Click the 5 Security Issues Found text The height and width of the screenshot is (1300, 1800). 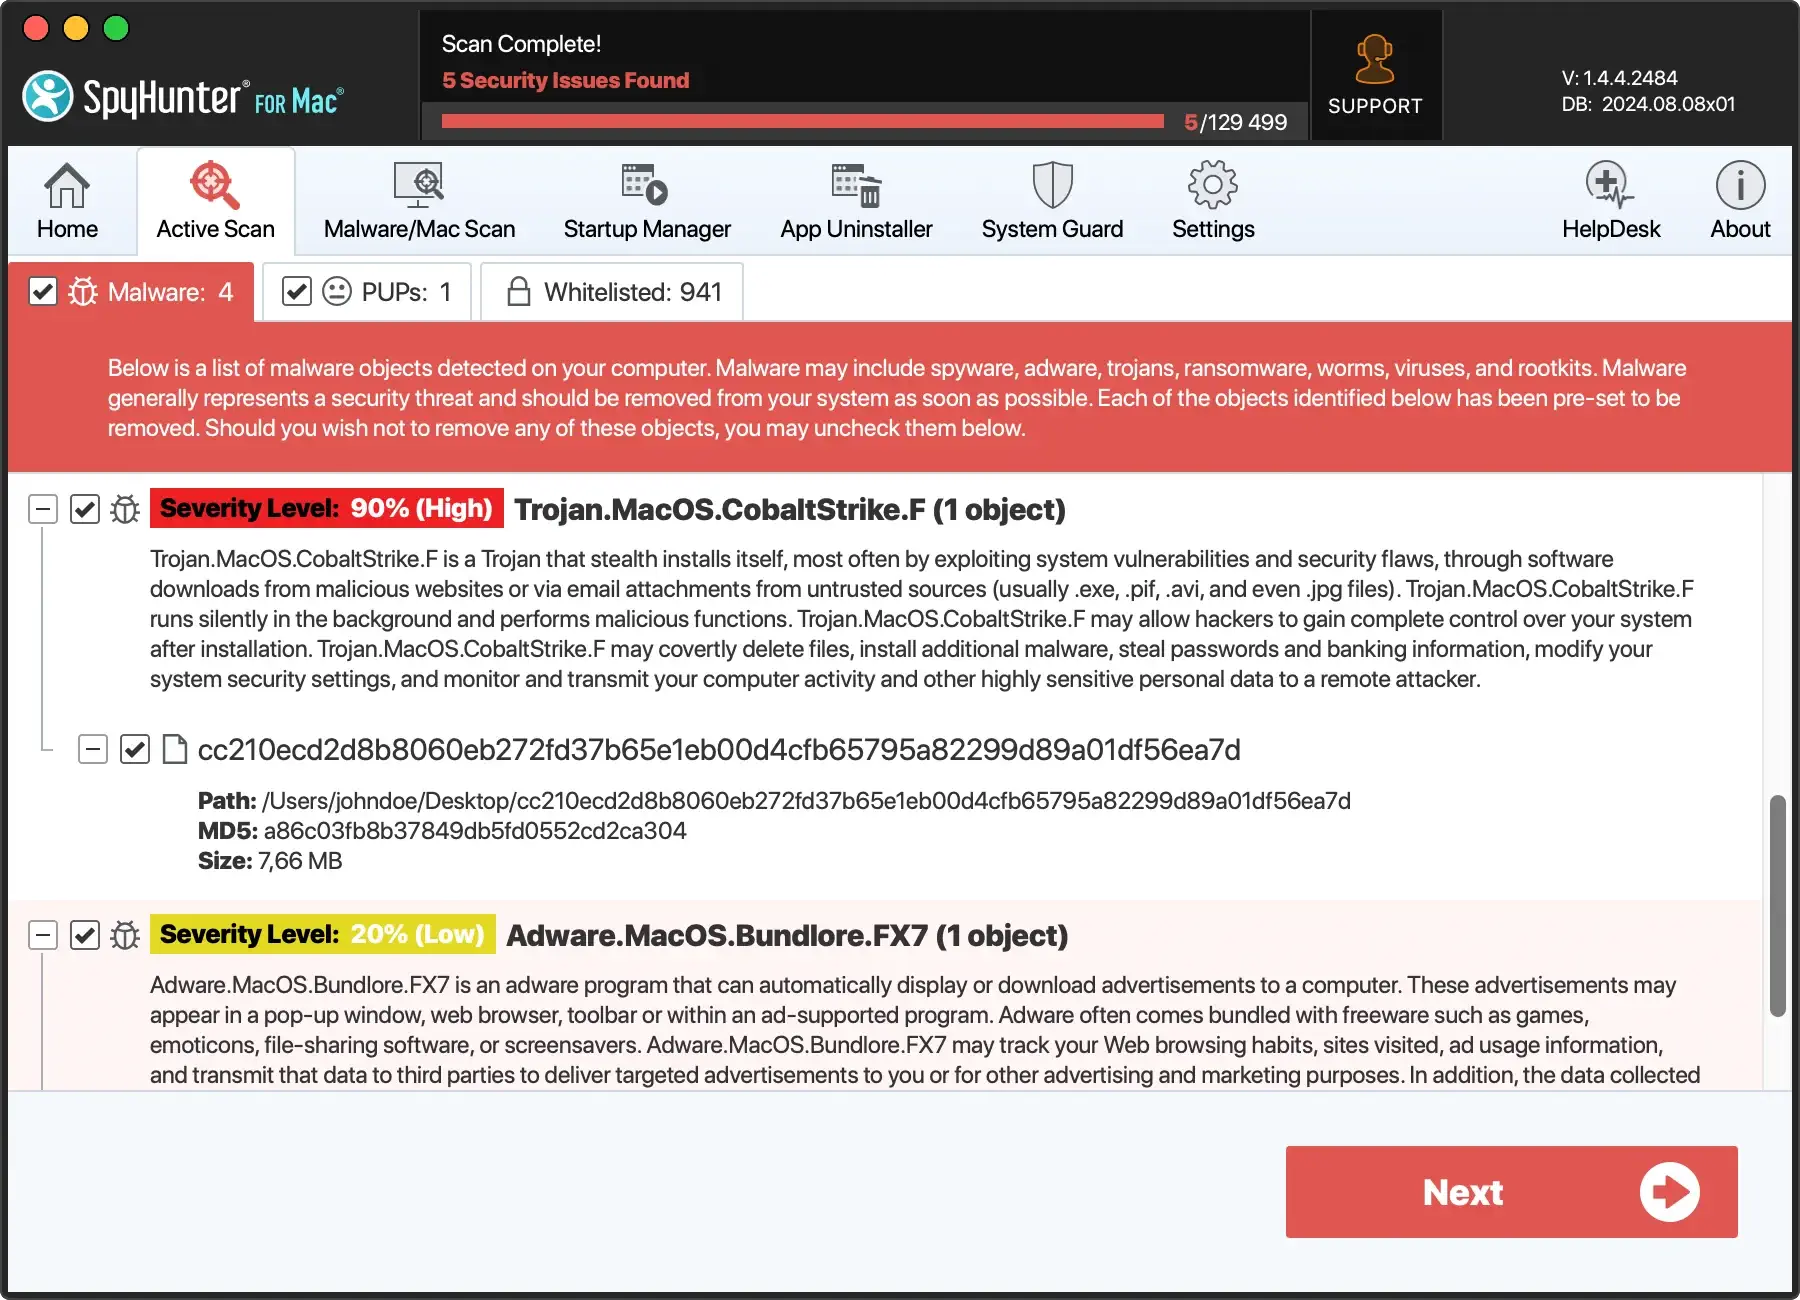(x=566, y=80)
